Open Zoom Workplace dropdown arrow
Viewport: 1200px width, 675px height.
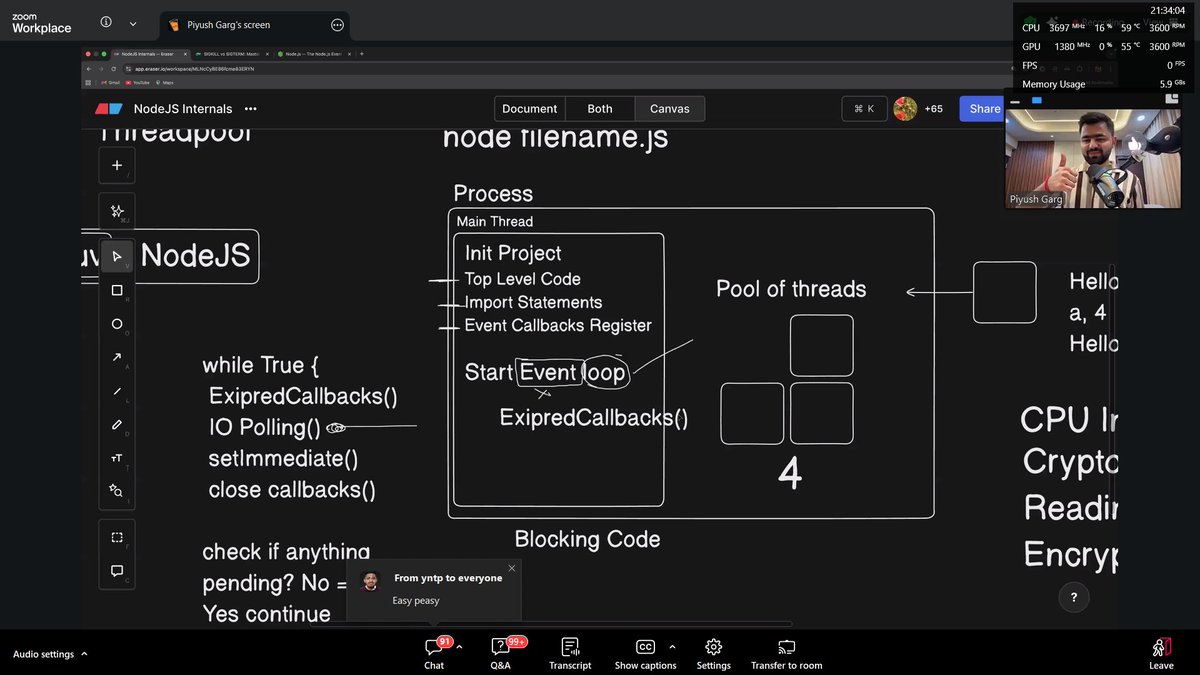click(134, 23)
